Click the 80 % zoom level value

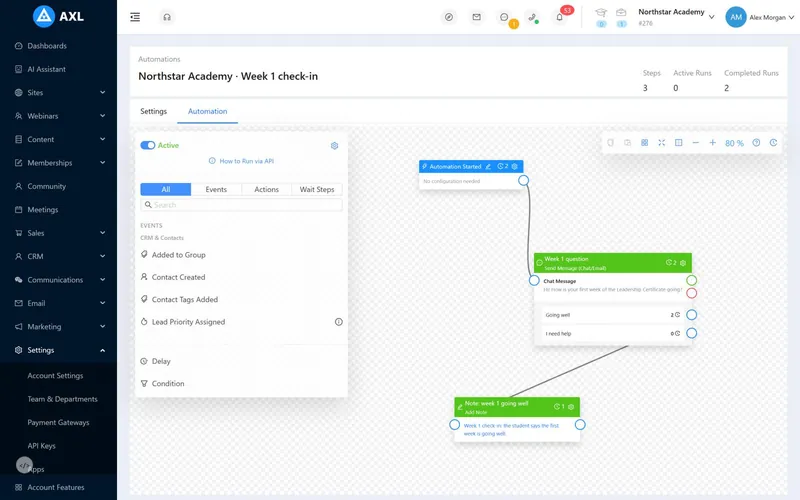click(x=734, y=143)
